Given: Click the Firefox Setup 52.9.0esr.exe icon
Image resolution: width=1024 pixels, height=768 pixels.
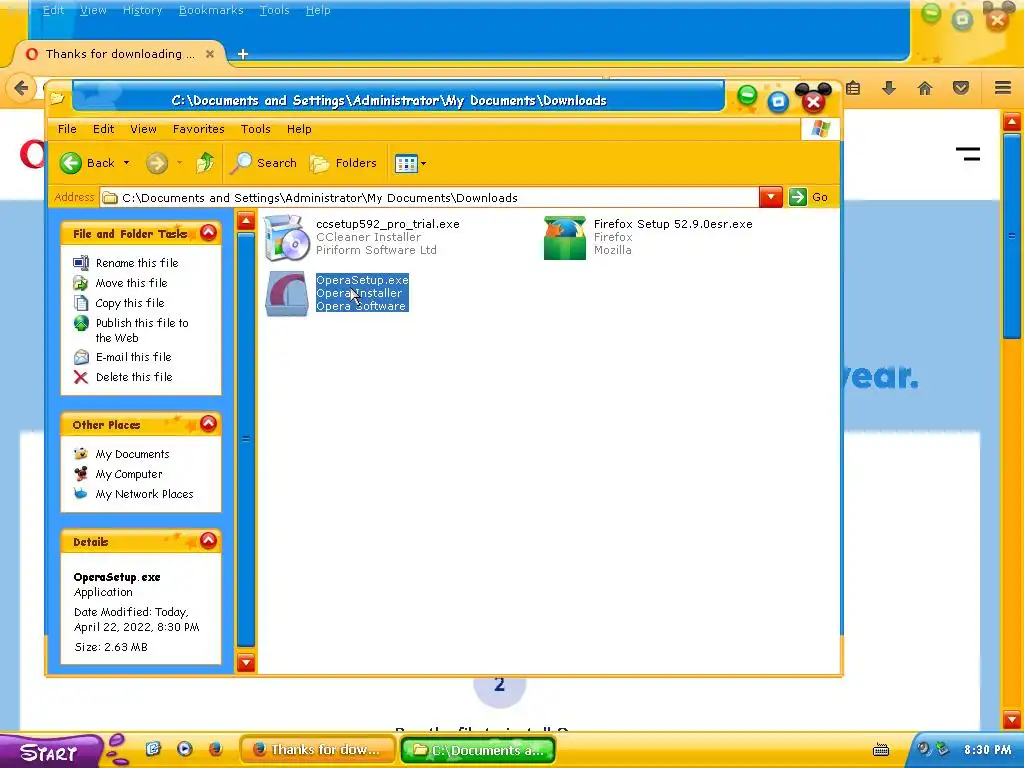Looking at the screenshot, I should 565,238.
